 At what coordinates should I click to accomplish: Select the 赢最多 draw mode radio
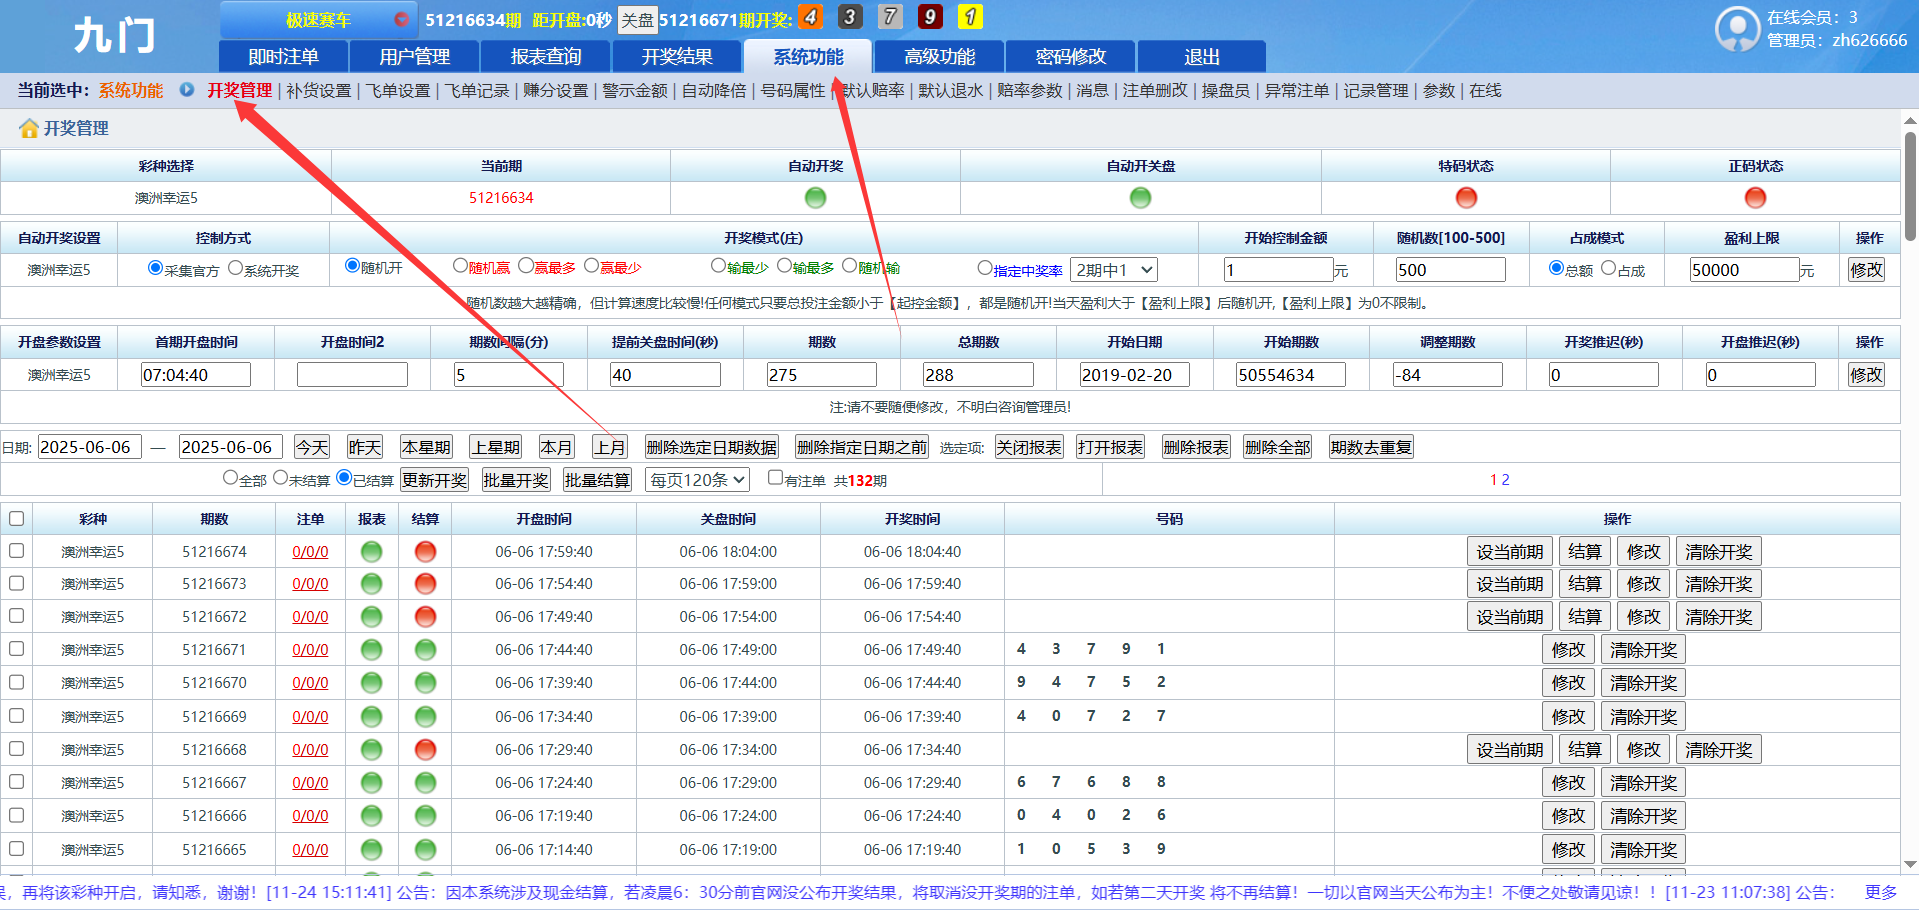click(526, 266)
